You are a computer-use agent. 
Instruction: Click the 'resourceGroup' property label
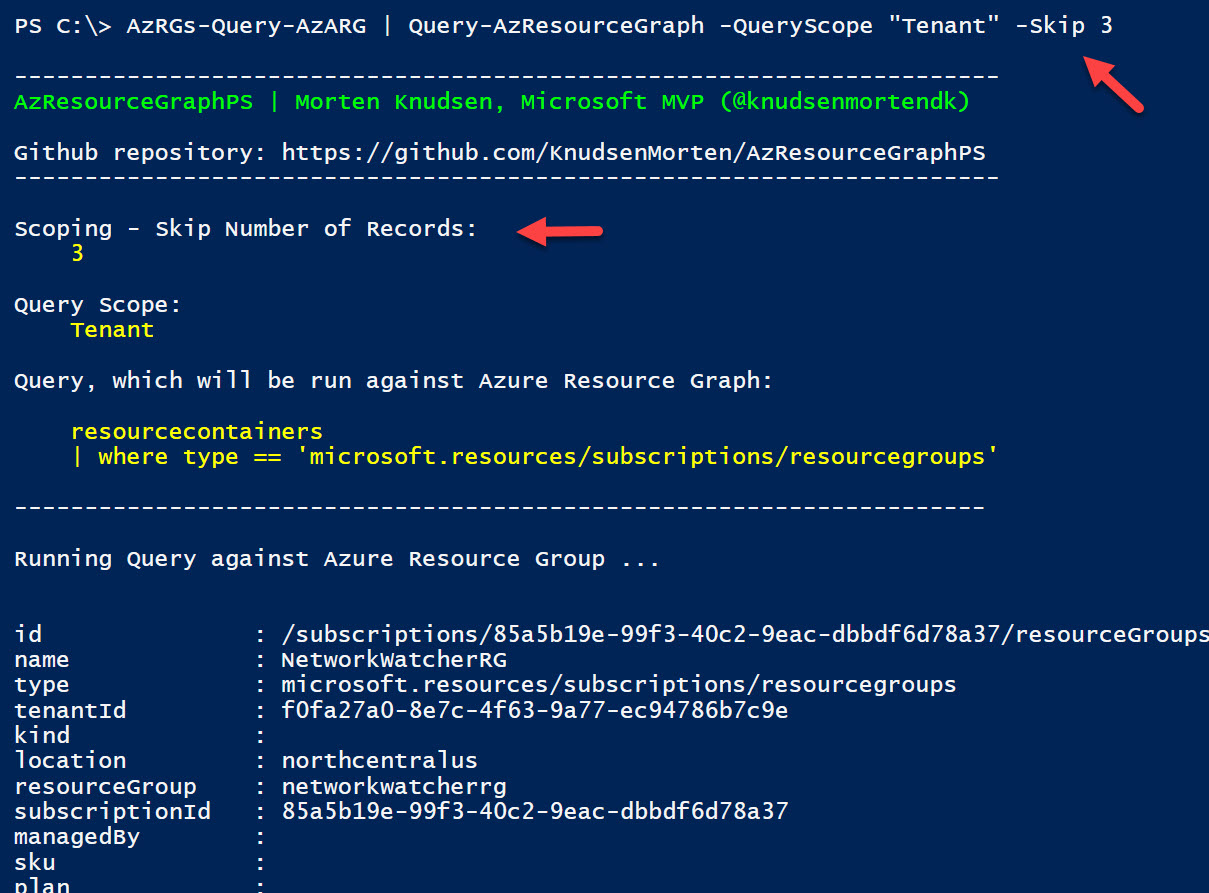point(105,787)
